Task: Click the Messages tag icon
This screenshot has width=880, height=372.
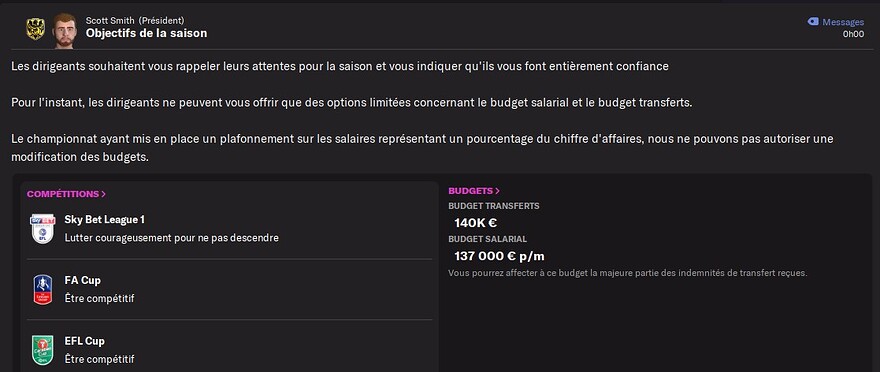Action: point(813,22)
